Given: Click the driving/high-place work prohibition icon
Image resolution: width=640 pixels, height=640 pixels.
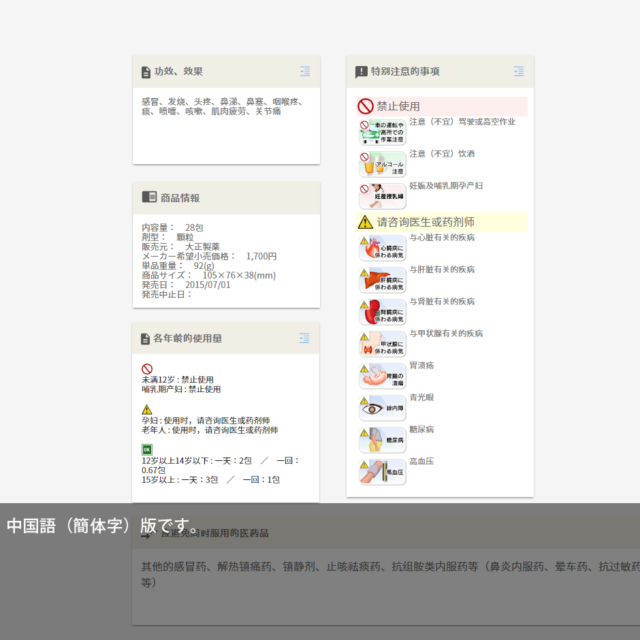Looking at the screenshot, I should [382, 131].
